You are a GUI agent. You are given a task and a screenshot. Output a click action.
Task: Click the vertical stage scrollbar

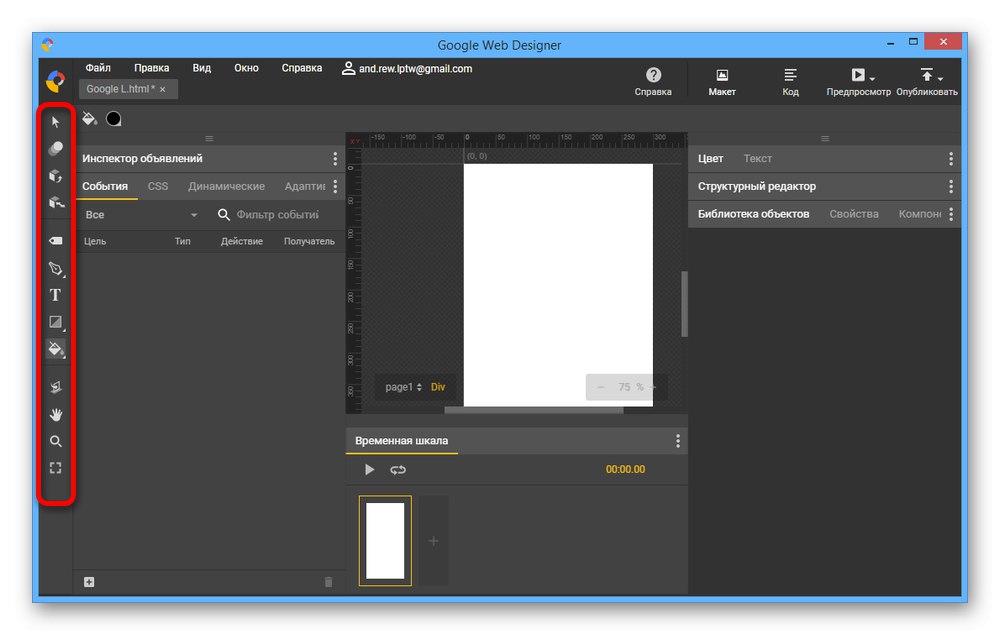(684, 303)
